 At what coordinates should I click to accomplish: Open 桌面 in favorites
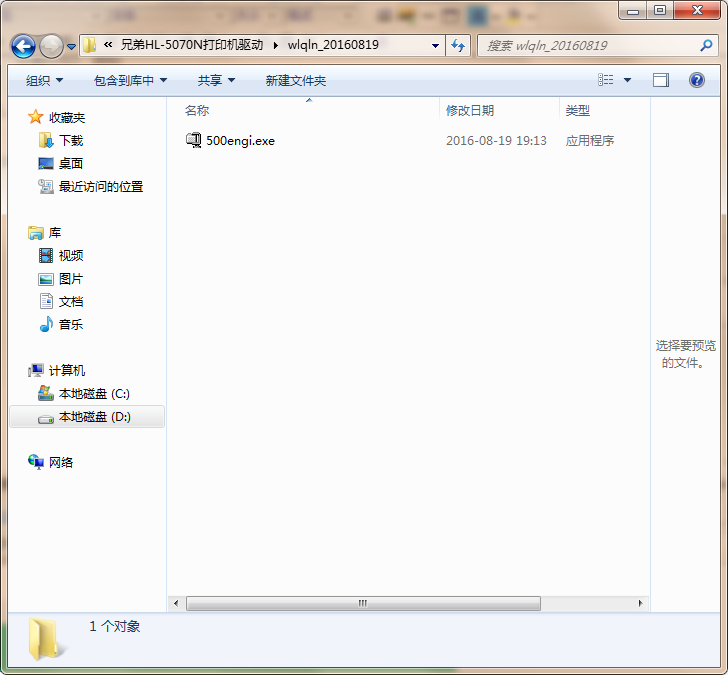tap(71, 163)
